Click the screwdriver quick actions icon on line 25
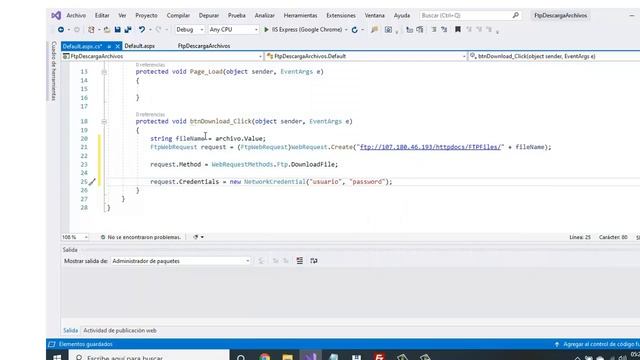Image resolution: width=640 pixels, height=360 pixels. pyautogui.click(x=92, y=182)
